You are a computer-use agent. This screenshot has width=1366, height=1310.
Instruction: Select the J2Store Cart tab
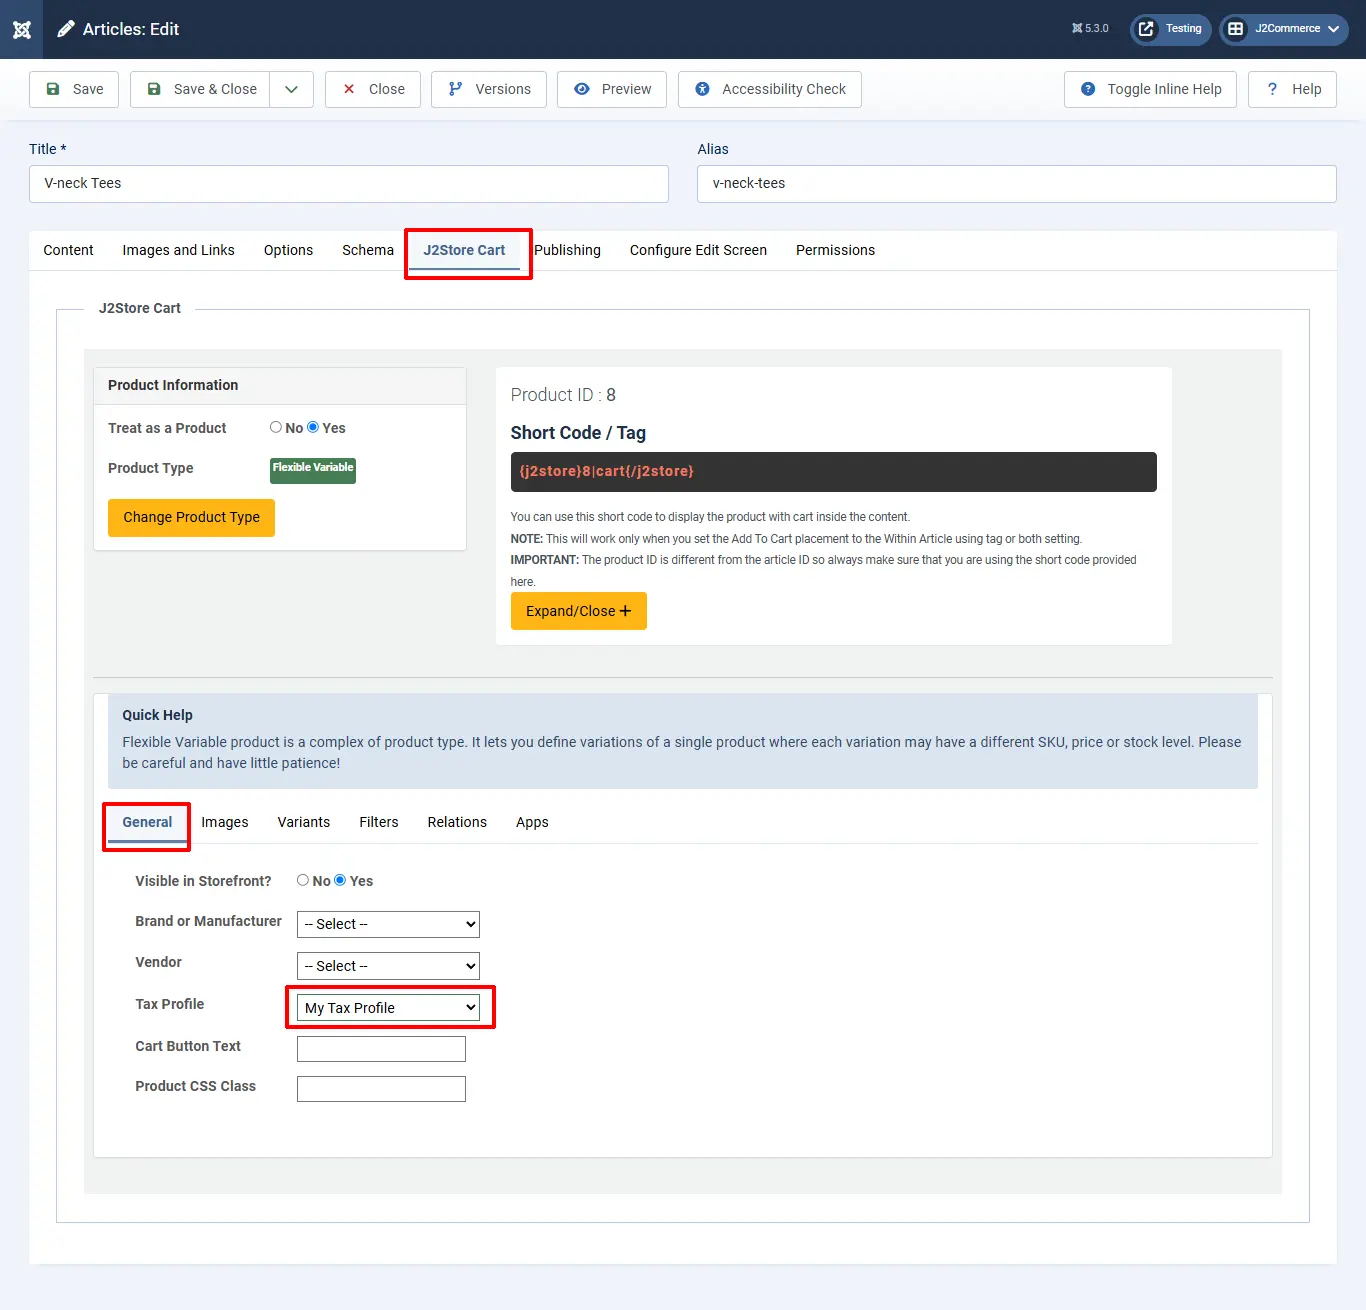point(464,250)
